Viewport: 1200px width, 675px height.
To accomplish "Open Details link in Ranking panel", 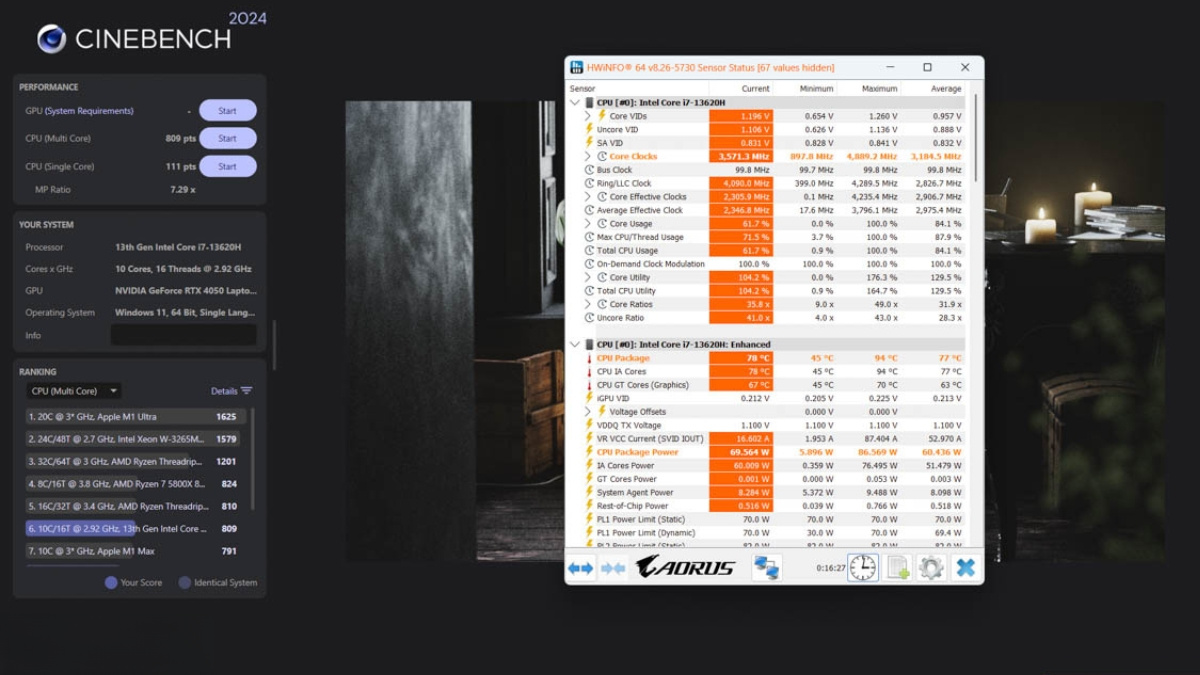I will point(224,391).
